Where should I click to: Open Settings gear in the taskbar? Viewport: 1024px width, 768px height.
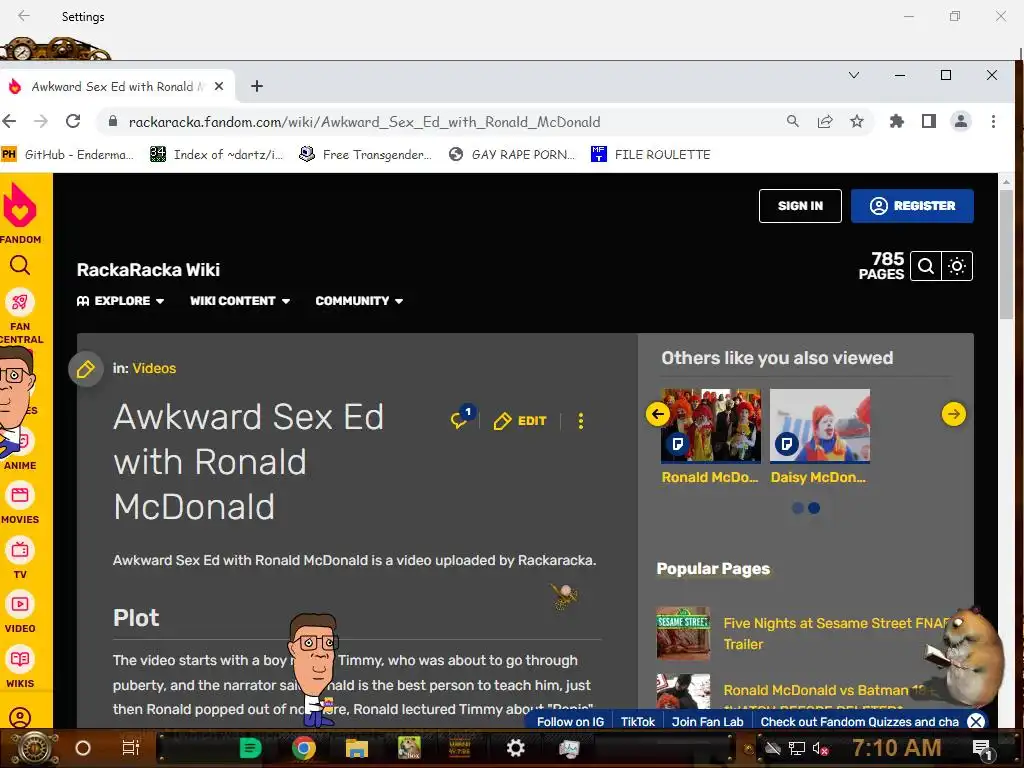tap(516, 748)
